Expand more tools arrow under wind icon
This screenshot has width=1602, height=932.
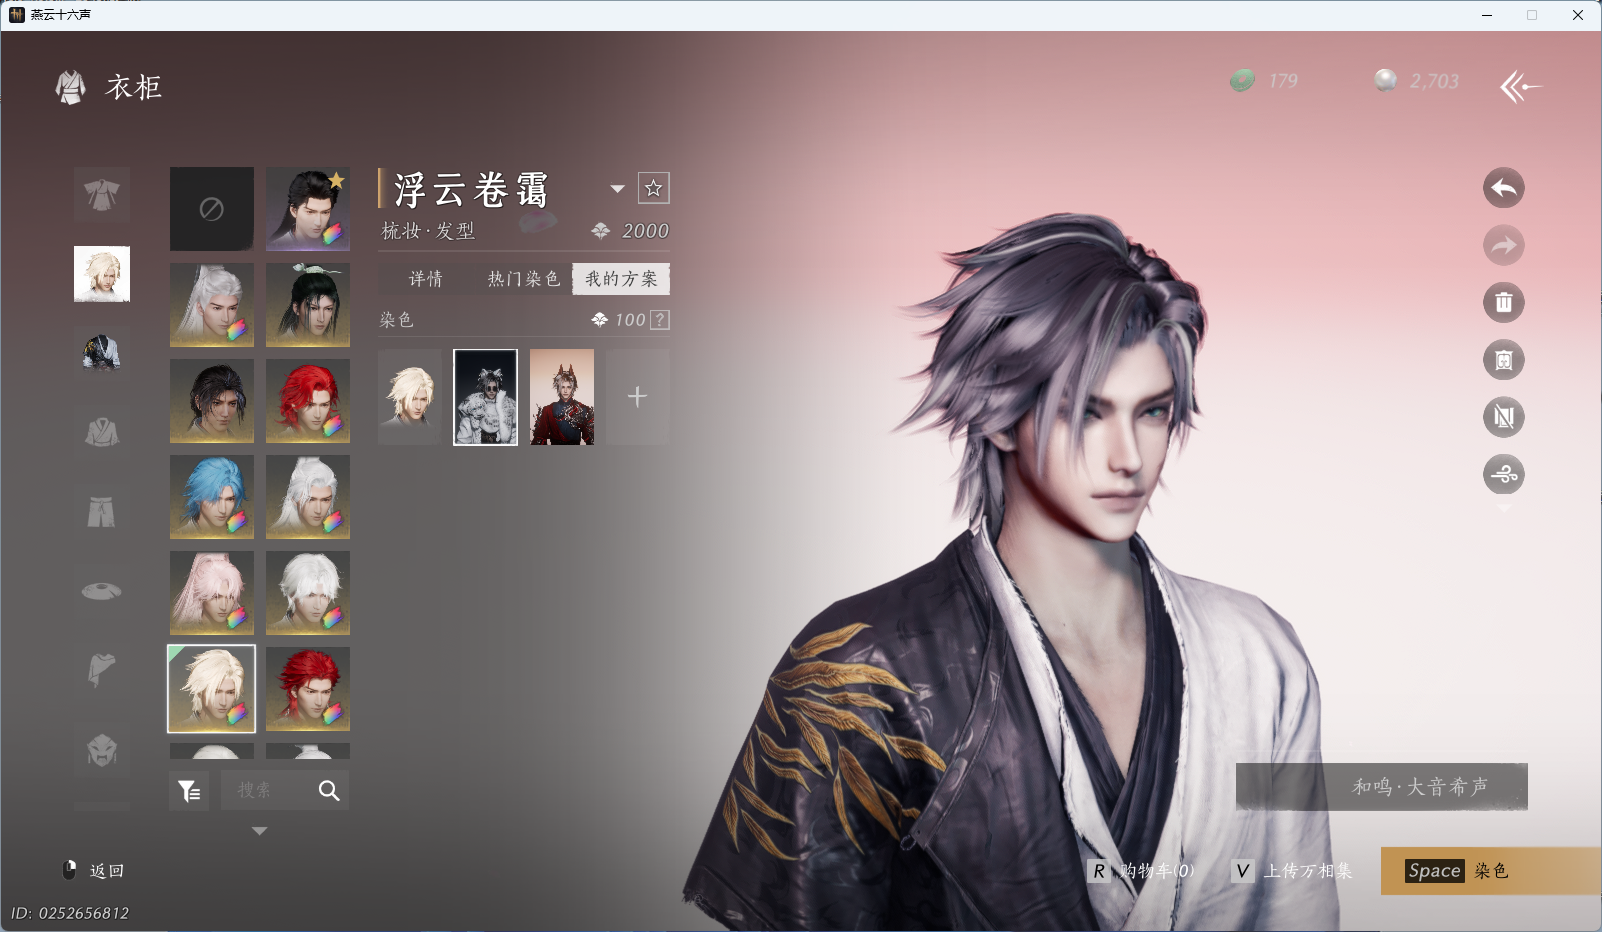1503,508
